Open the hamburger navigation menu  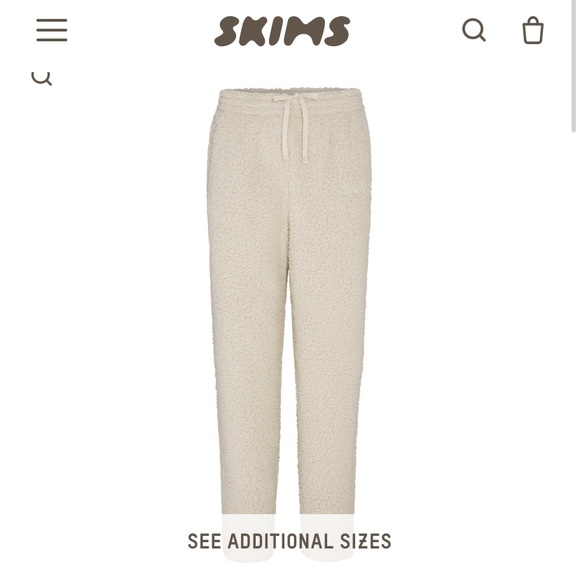pos(52,30)
